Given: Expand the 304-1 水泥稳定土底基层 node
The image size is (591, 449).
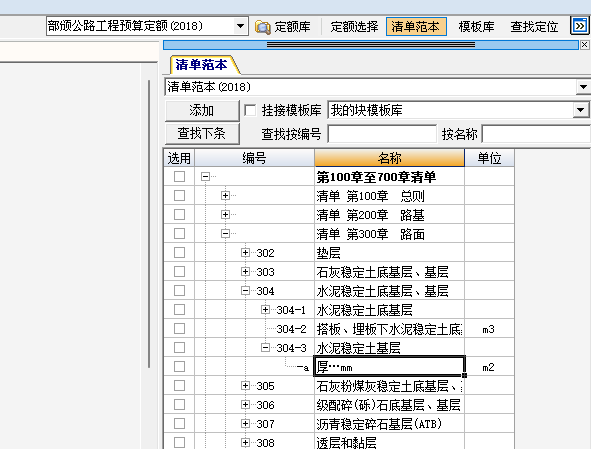Looking at the screenshot, I should tap(265, 310).
